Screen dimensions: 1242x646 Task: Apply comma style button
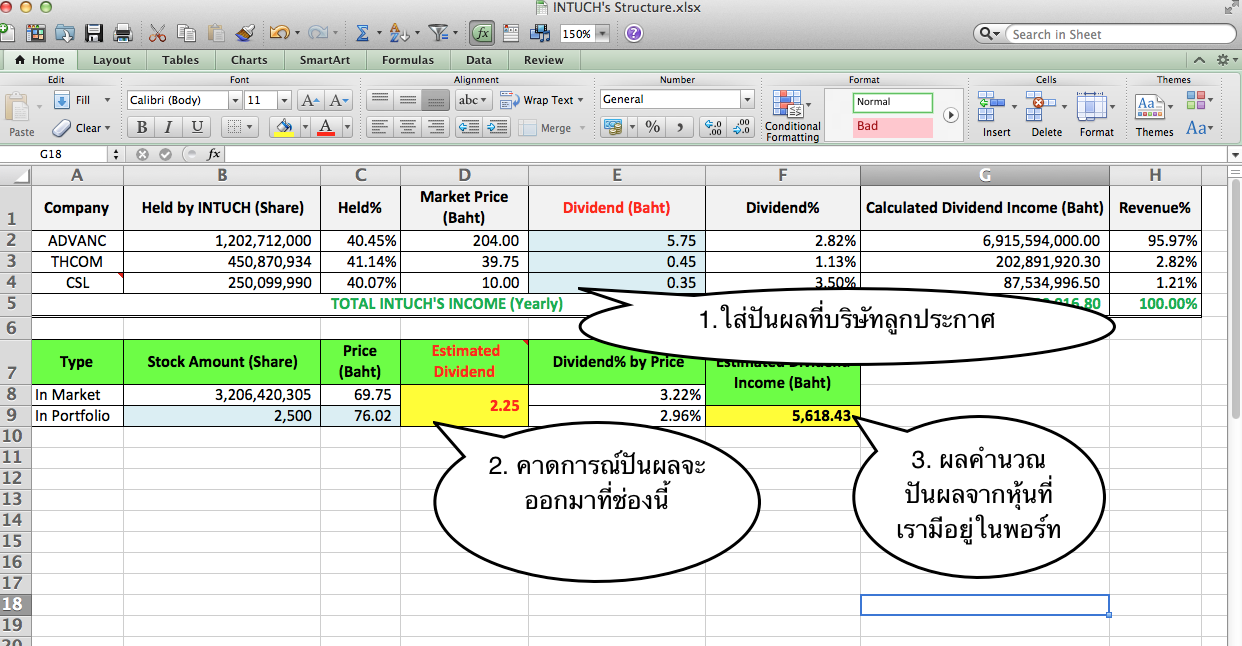pos(680,127)
